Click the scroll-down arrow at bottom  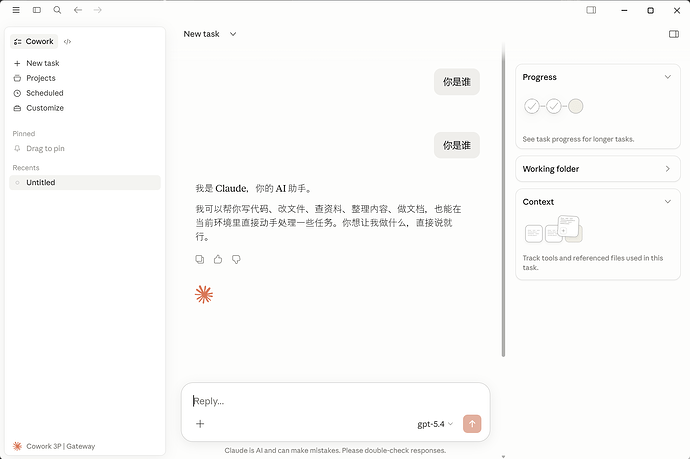[x=503, y=456]
